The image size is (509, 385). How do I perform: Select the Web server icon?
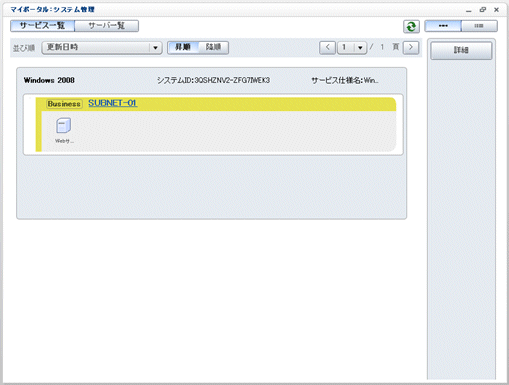pos(63,125)
